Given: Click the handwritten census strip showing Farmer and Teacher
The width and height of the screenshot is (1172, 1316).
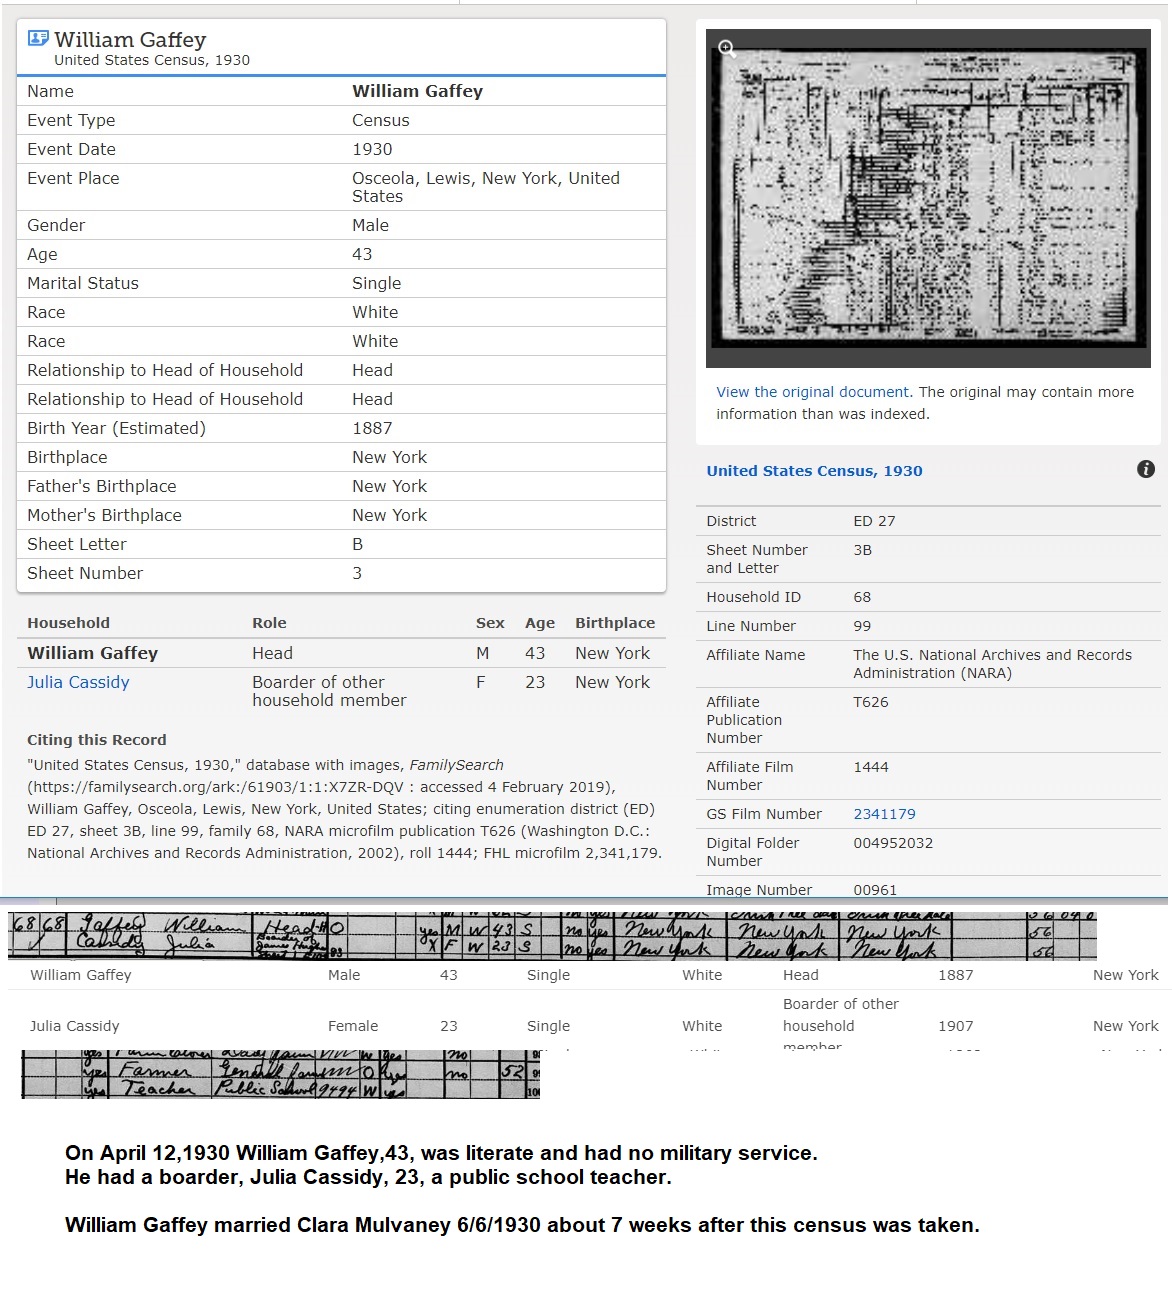Looking at the screenshot, I should click(281, 1074).
